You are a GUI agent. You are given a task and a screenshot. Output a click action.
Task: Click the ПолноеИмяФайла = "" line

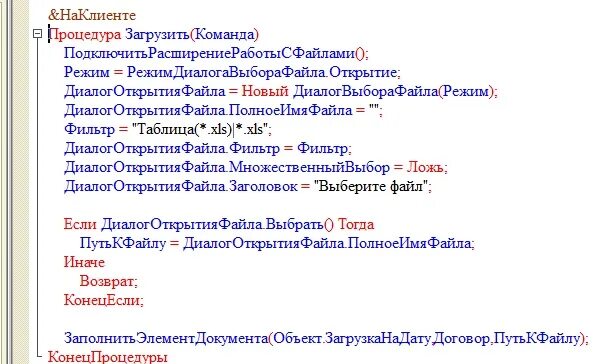(x=223, y=110)
